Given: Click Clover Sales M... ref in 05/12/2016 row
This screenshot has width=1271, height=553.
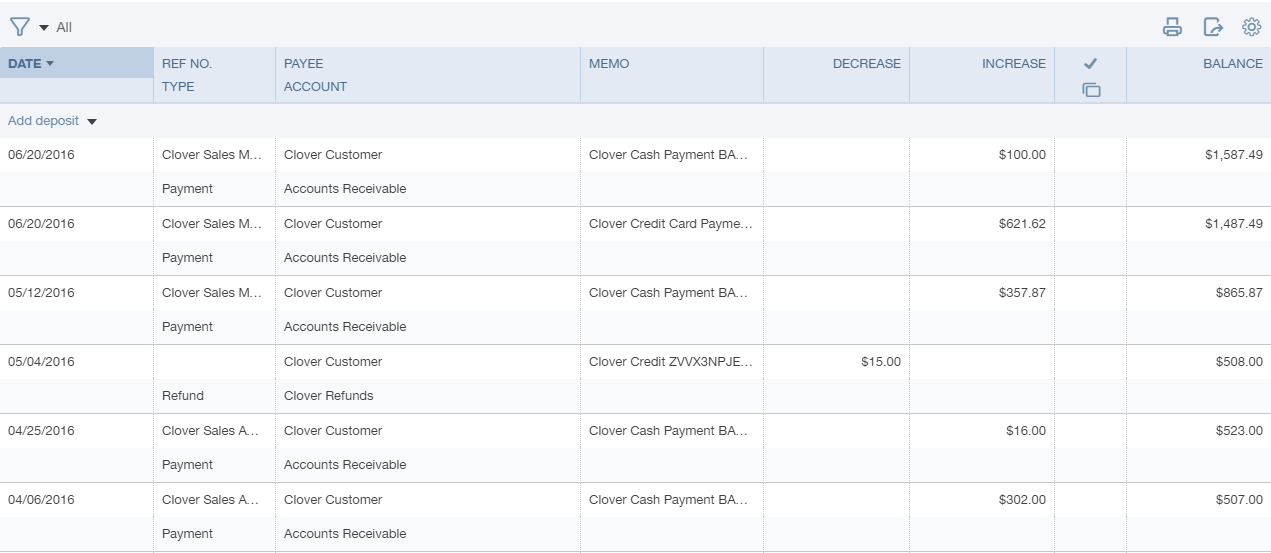Looking at the screenshot, I should tap(212, 293).
